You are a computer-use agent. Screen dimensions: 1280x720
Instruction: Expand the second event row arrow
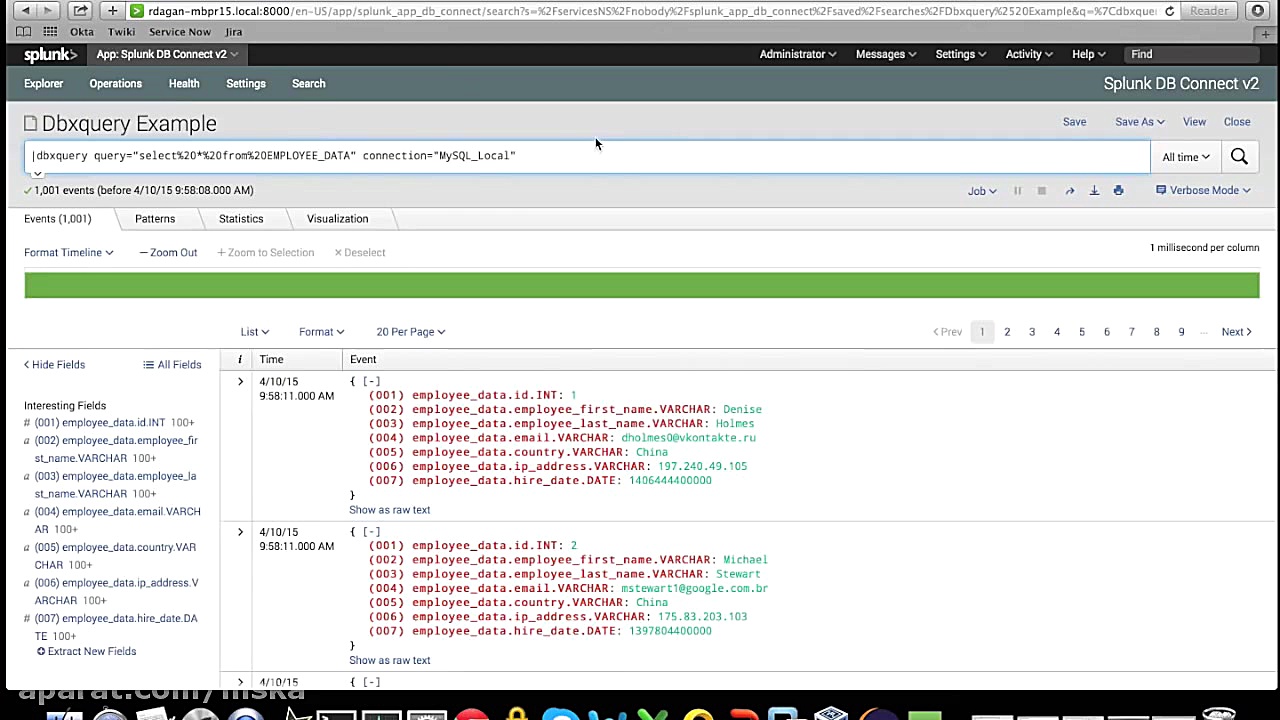(240, 532)
